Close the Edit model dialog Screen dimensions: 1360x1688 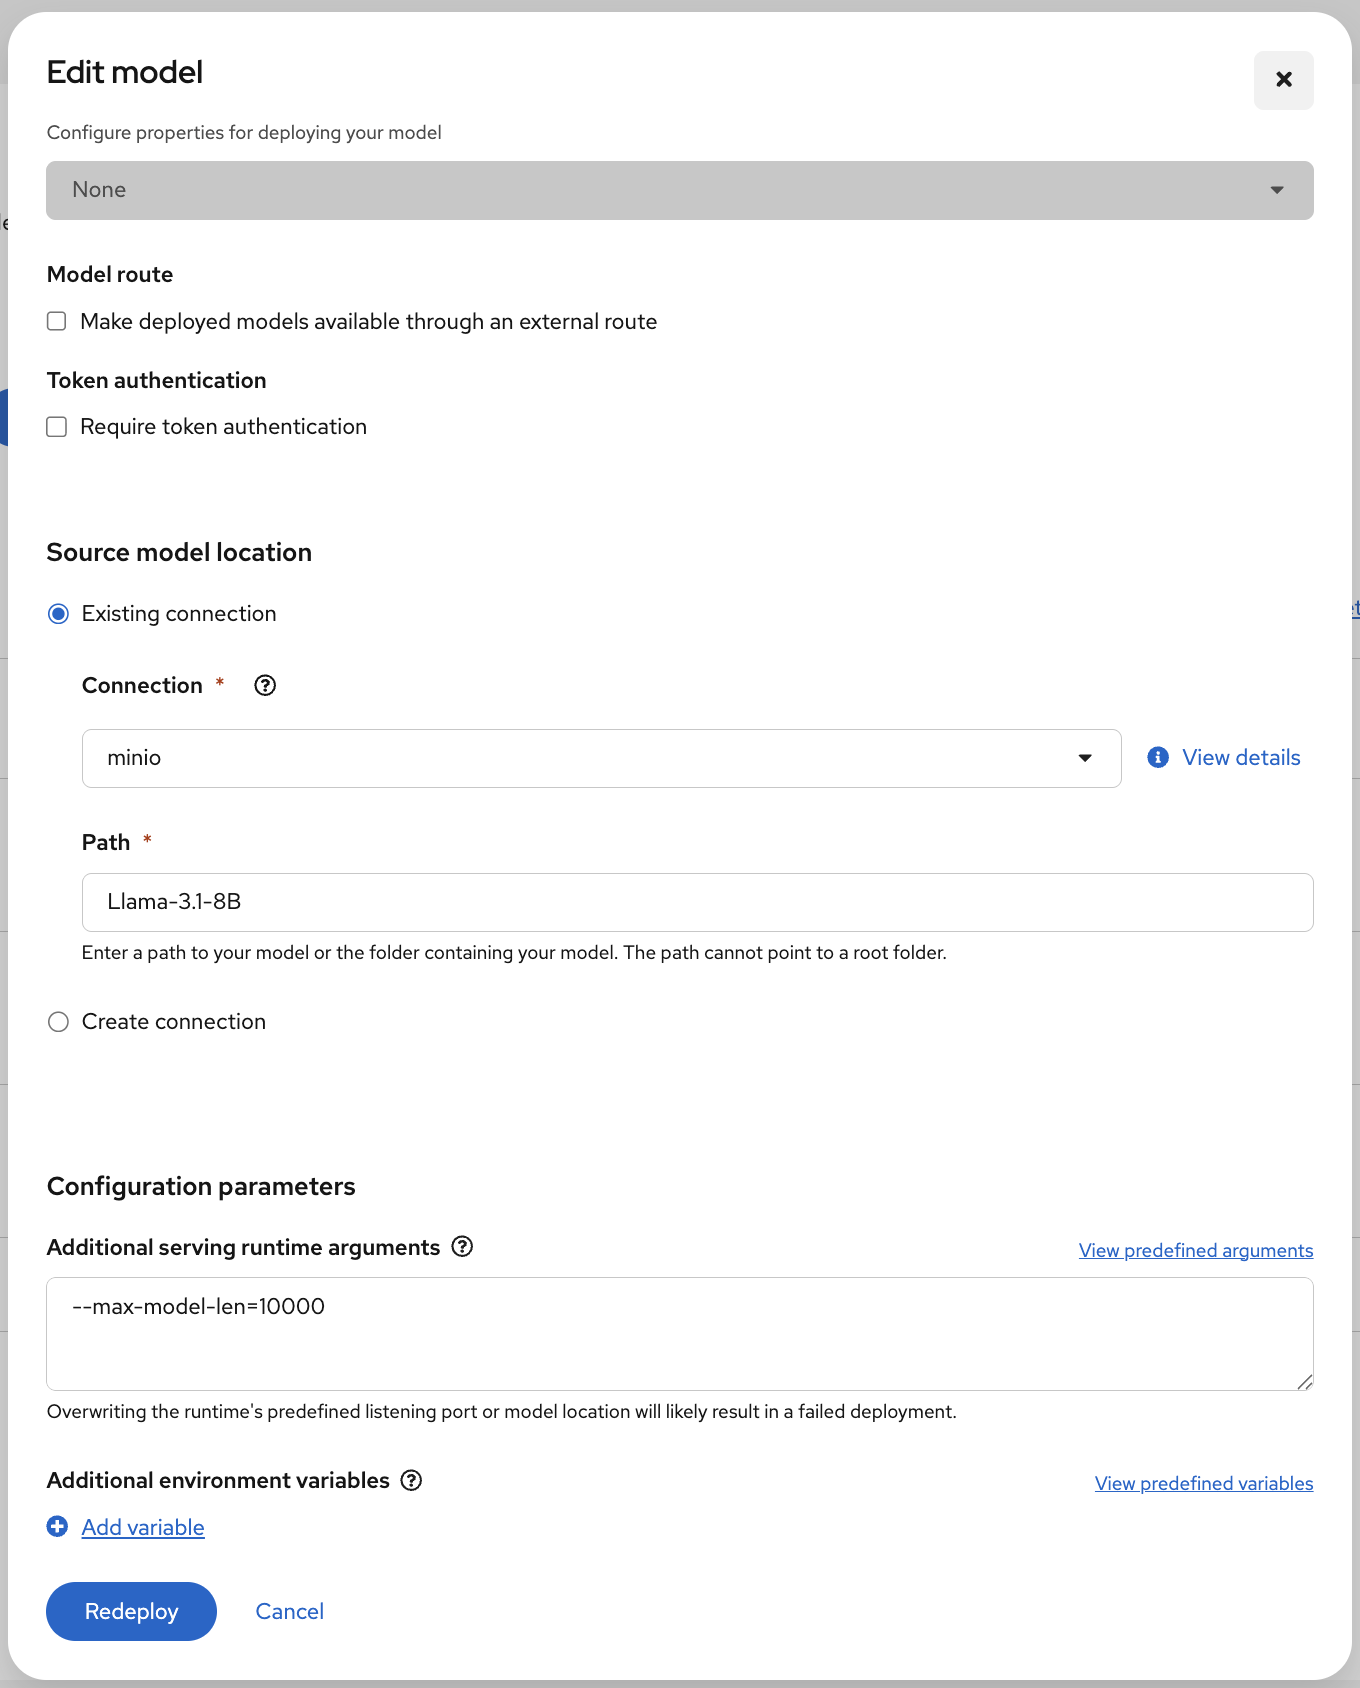click(x=1283, y=80)
